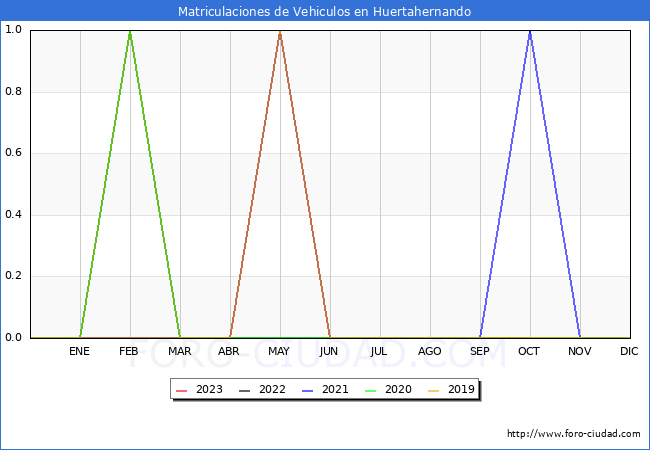This screenshot has height=450, width=650.
Task: Click the green February peak data point
Action: (x=130, y=32)
